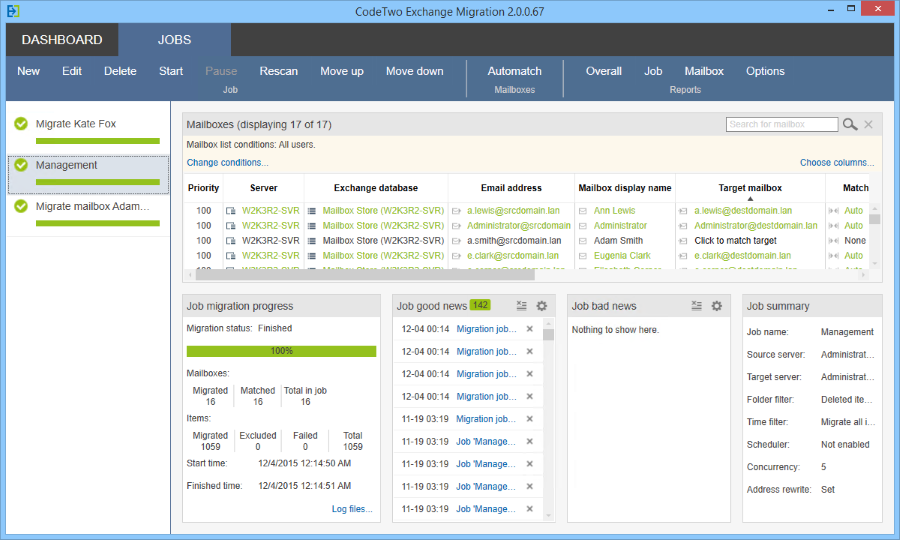Screen dimensions: 900x540
Task: Select the Migrate Kate Fox job
Action: (x=88, y=131)
